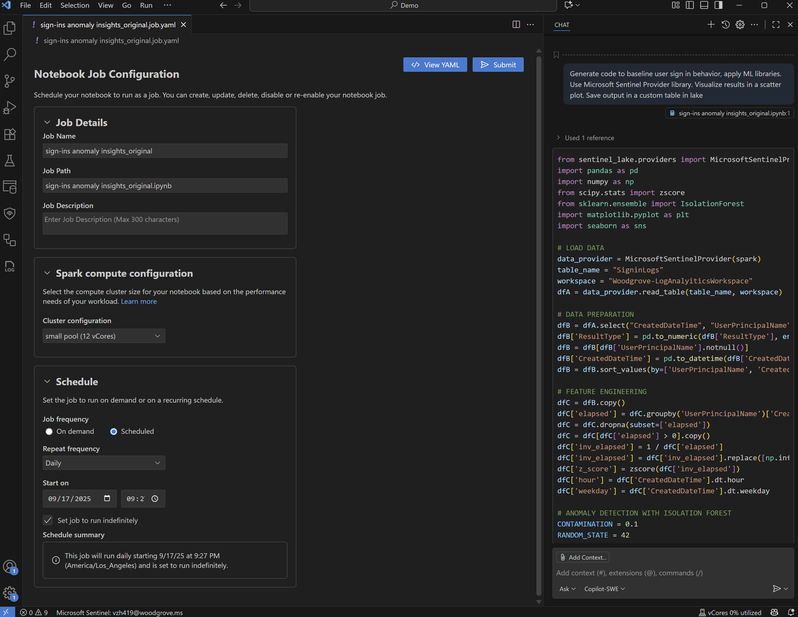Viewport: 798px width, 617px height.
Task: Open attached sign-ins anomaly notebook reference chip
Action: pyautogui.click(x=729, y=113)
